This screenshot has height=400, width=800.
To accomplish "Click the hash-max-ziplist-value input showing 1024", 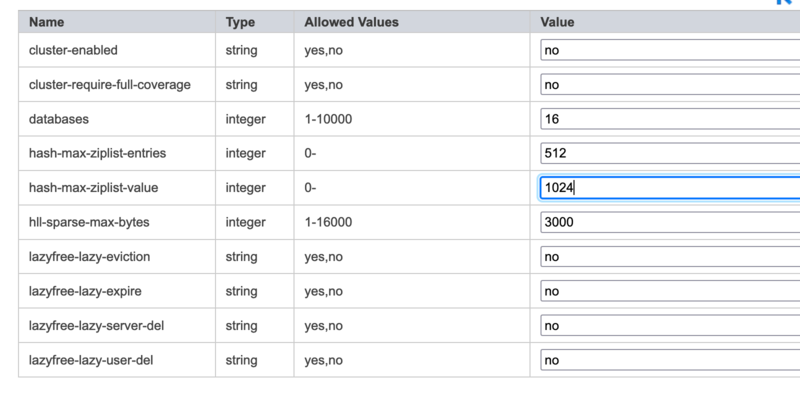I will 670,188.
